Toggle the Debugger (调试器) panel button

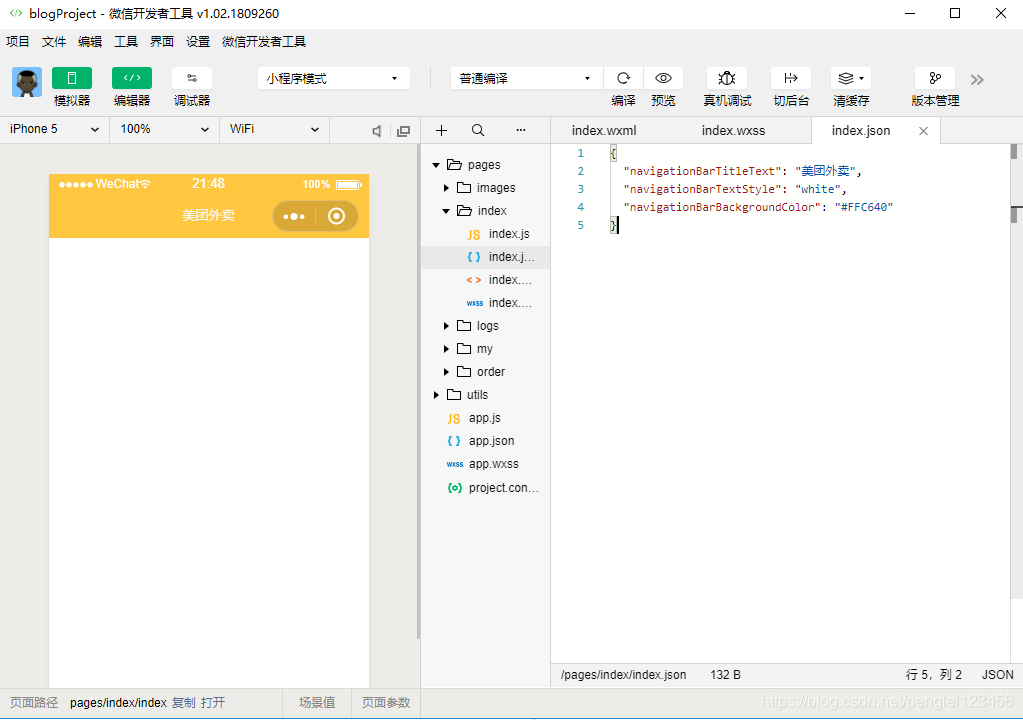[192, 78]
